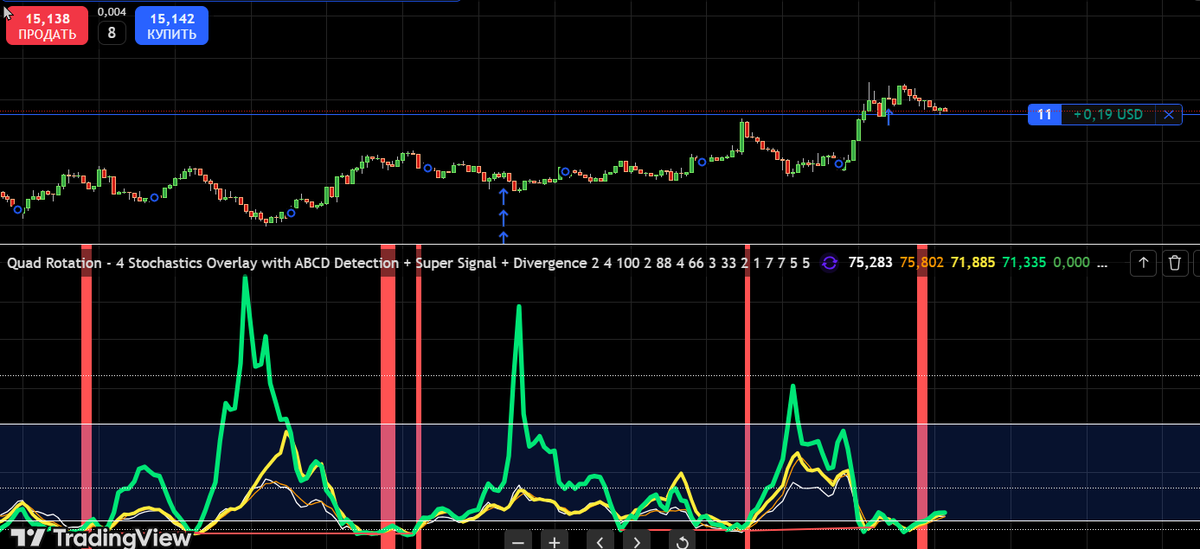
Task: Zoom in the chart with the plus button
Action: tap(553, 541)
